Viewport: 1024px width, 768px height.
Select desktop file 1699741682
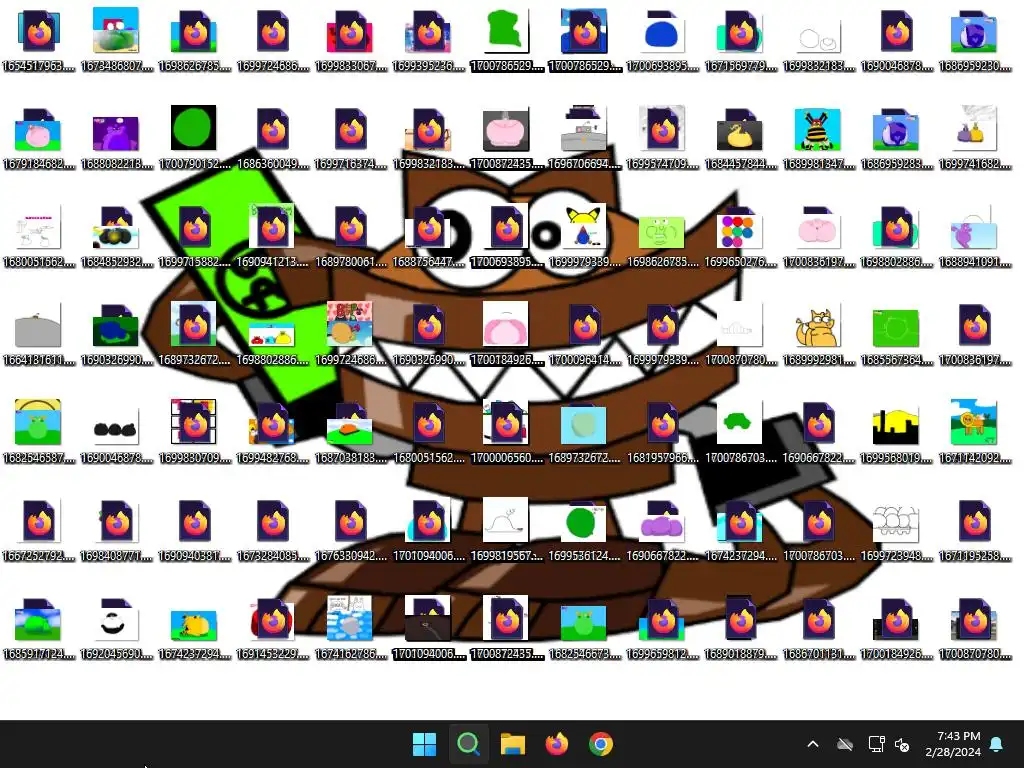[975, 137]
